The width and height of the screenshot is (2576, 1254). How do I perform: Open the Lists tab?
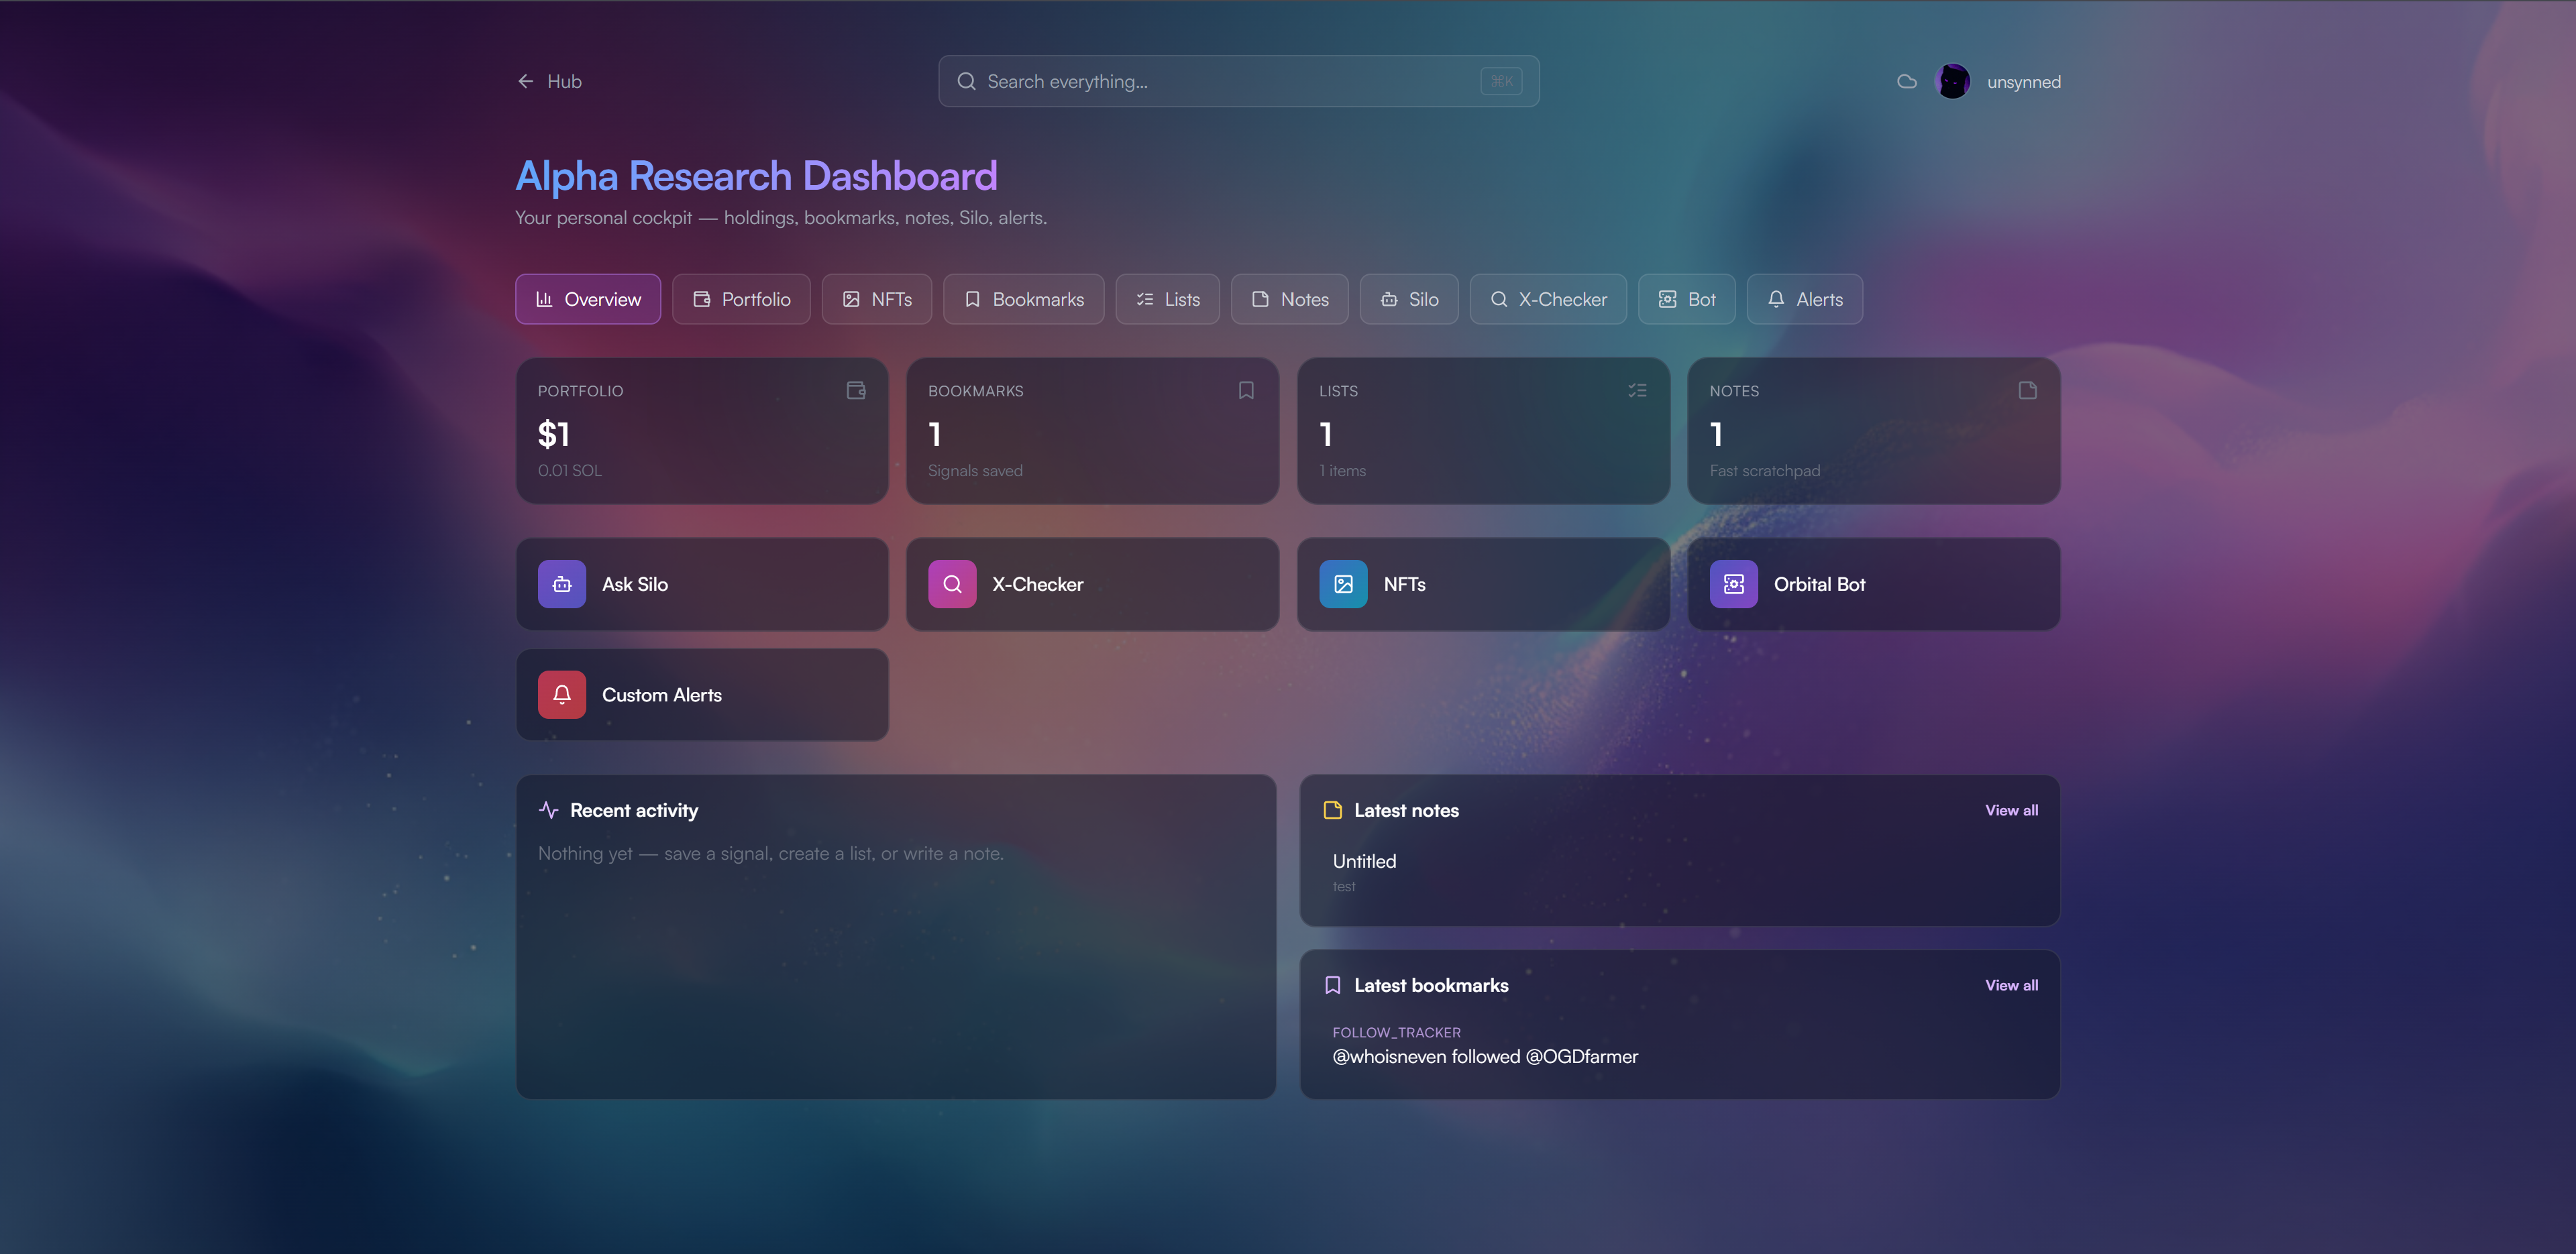point(1167,299)
